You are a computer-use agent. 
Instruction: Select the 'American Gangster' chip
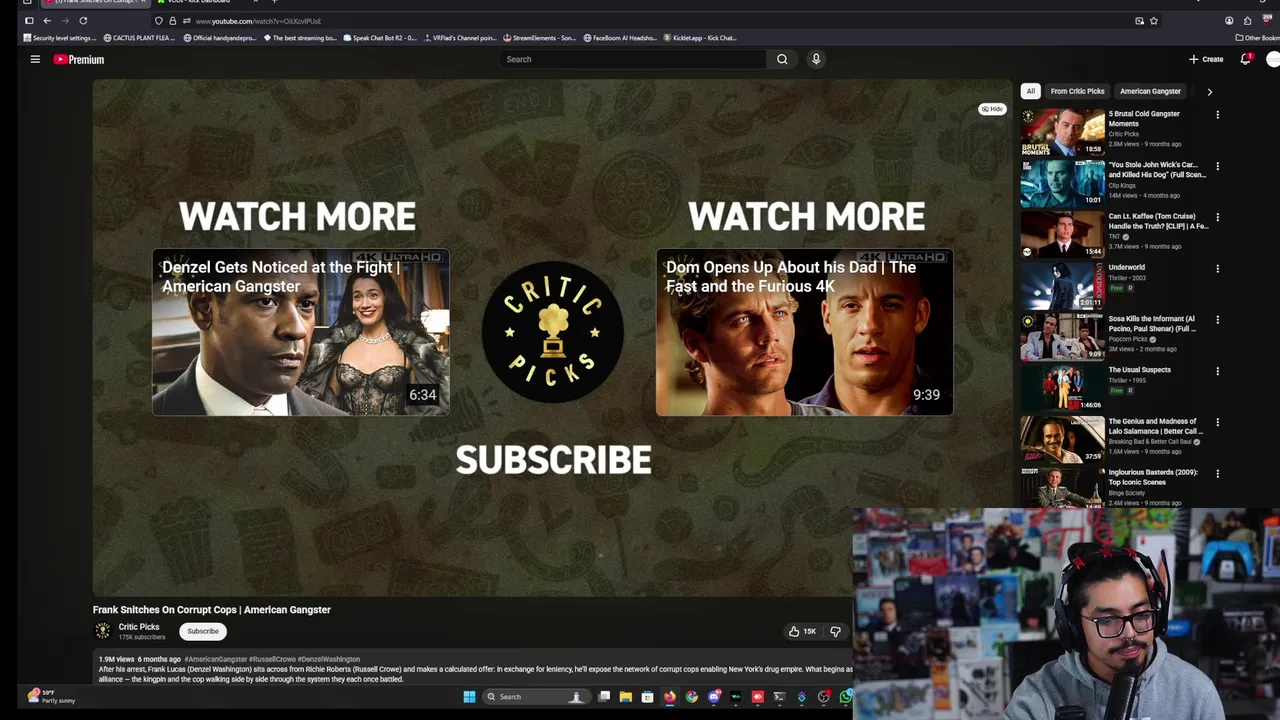tap(1150, 91)
